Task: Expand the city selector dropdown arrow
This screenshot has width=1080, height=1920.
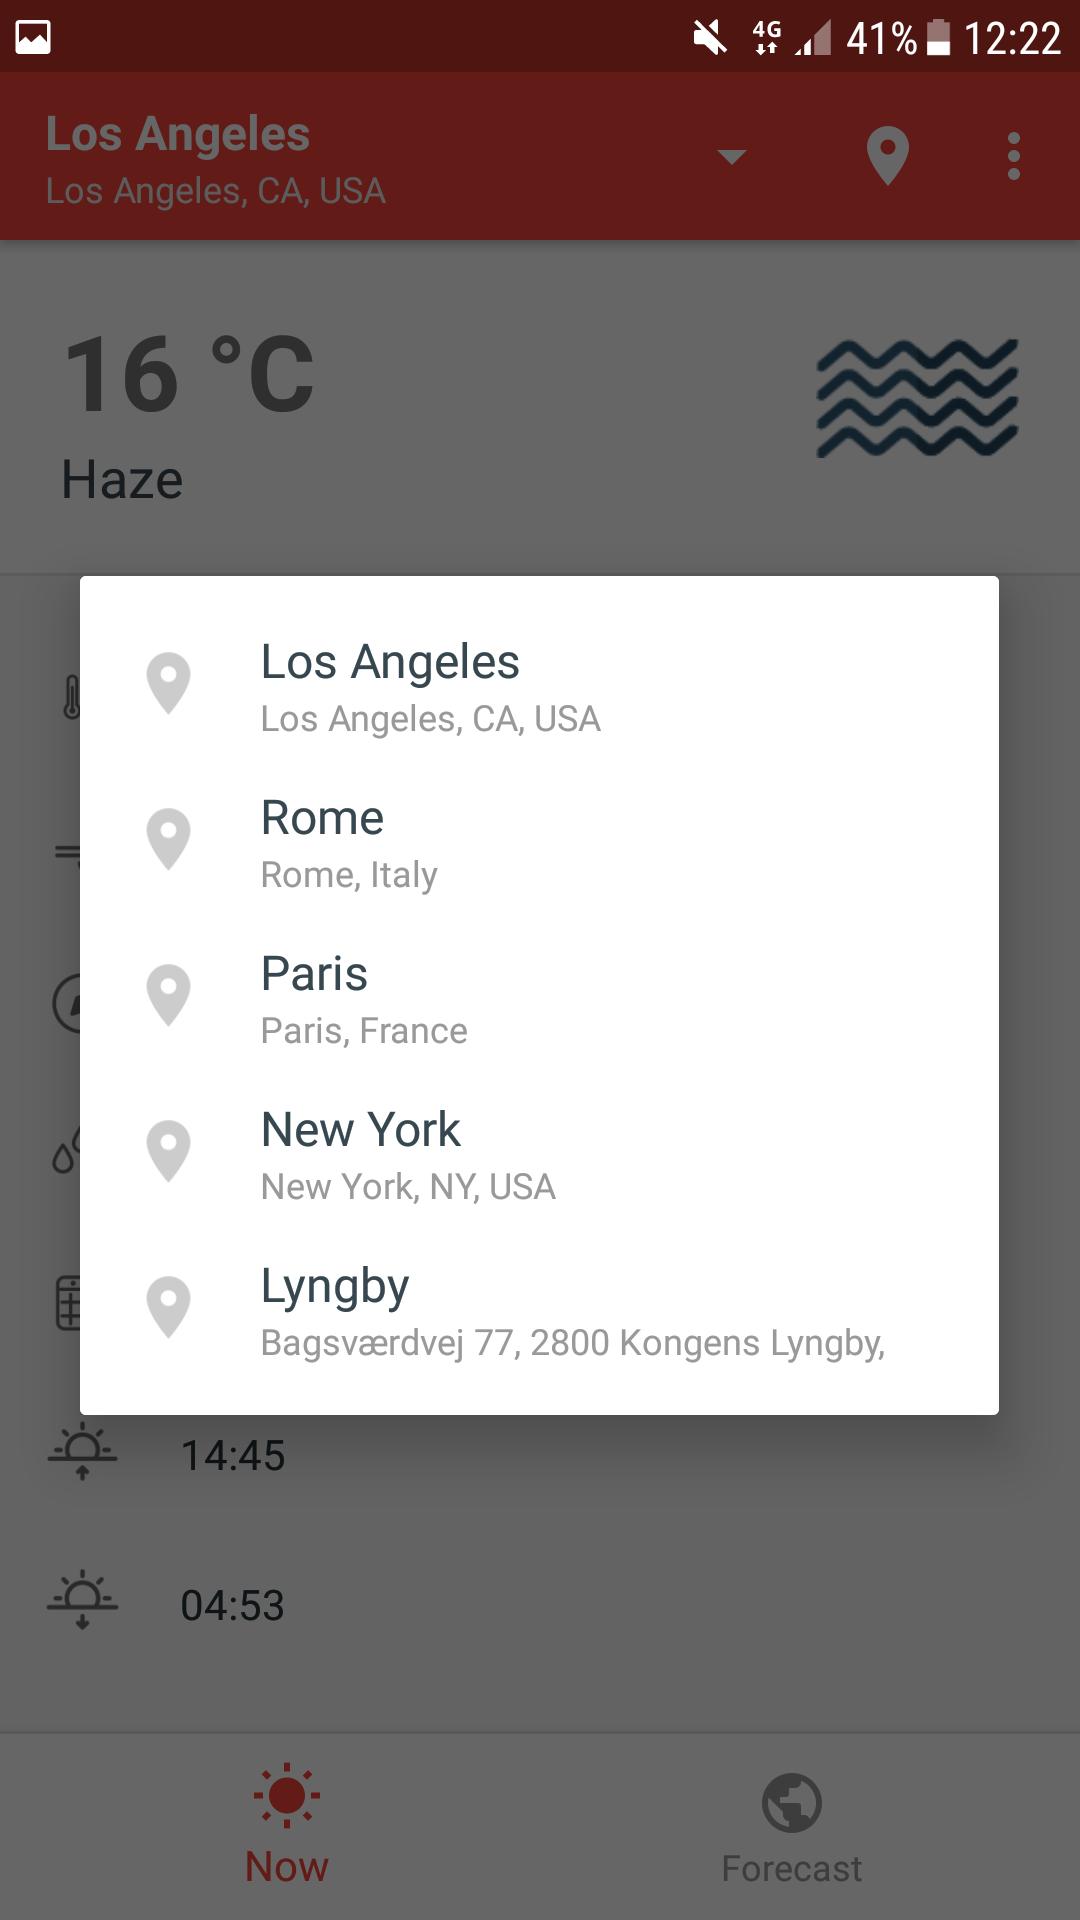Action: pos(732,157)
